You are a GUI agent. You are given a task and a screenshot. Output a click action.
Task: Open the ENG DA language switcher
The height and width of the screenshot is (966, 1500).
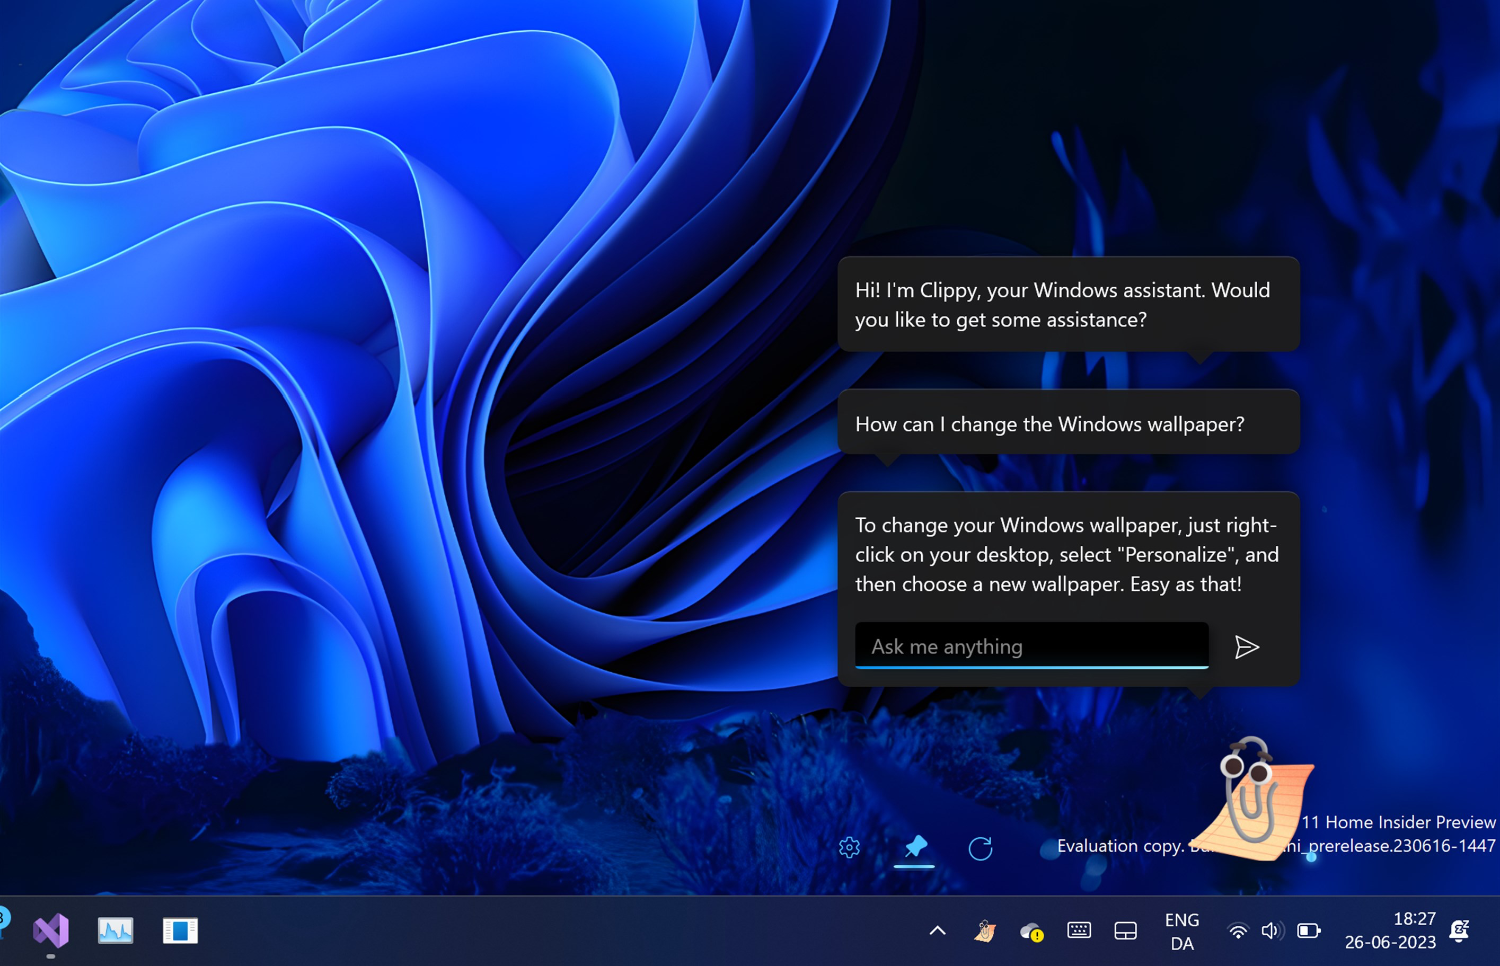tap(1182, 931)
